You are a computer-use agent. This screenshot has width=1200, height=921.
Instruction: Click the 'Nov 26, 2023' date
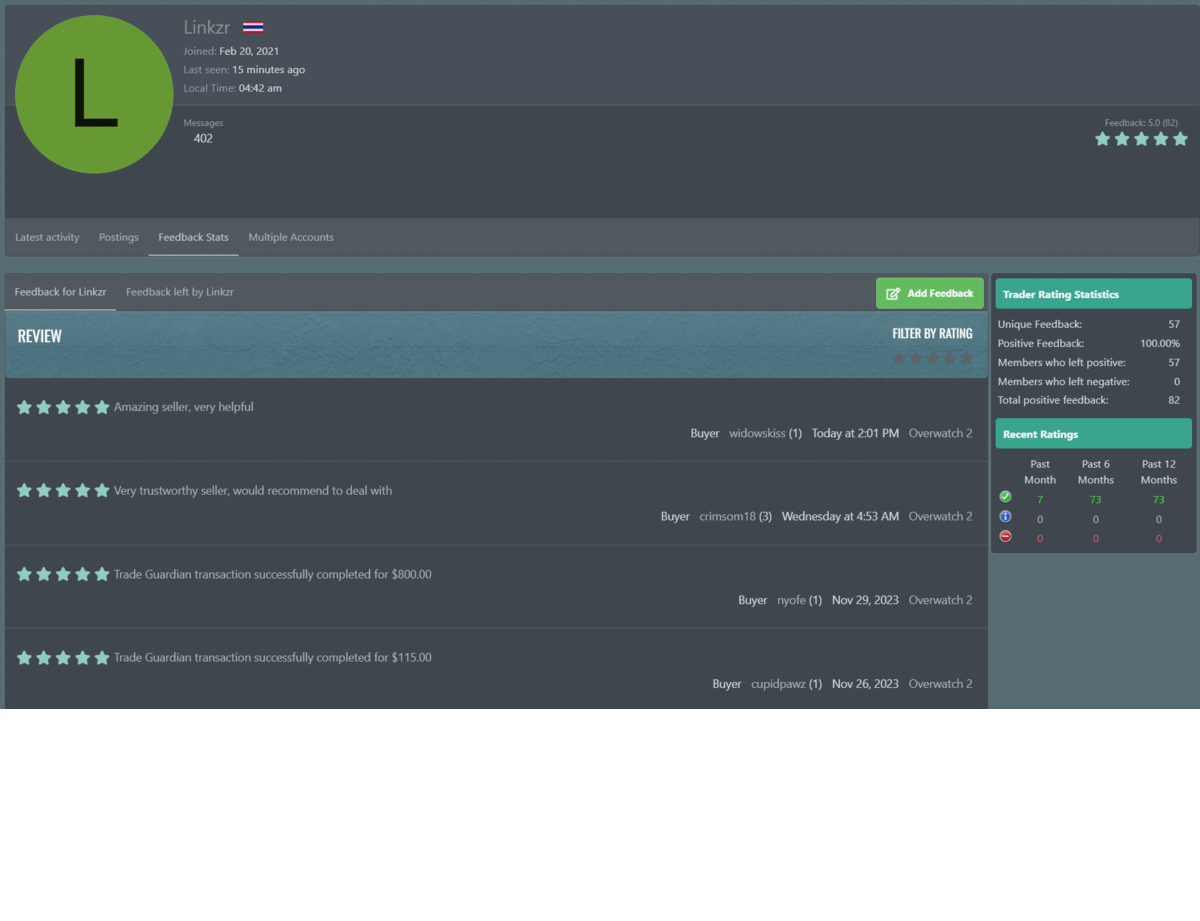coord(865,684)
